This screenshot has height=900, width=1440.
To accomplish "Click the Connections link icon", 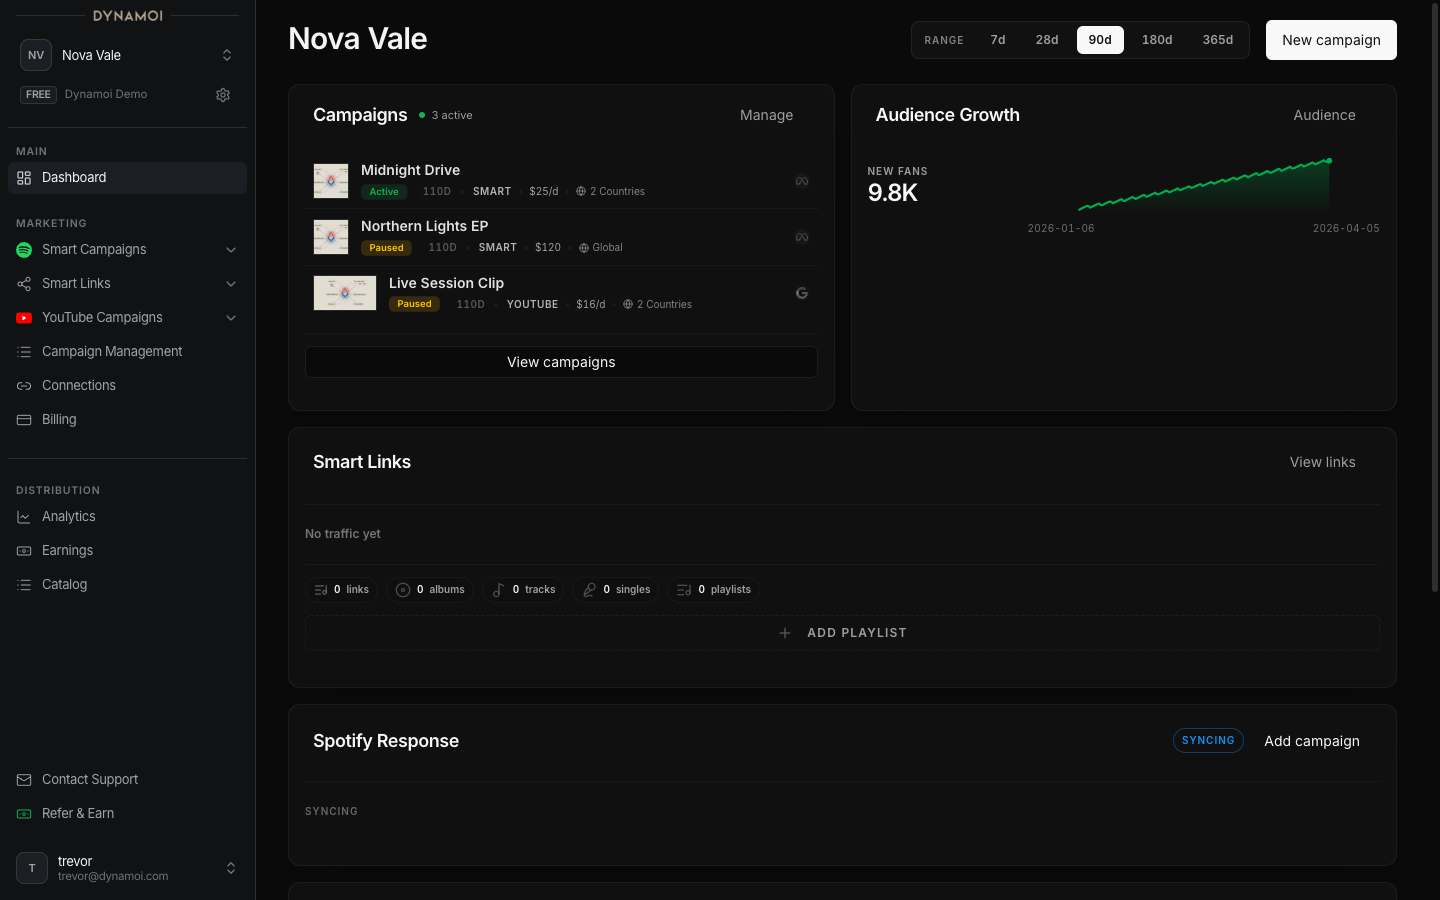I will tap(24, 386).
